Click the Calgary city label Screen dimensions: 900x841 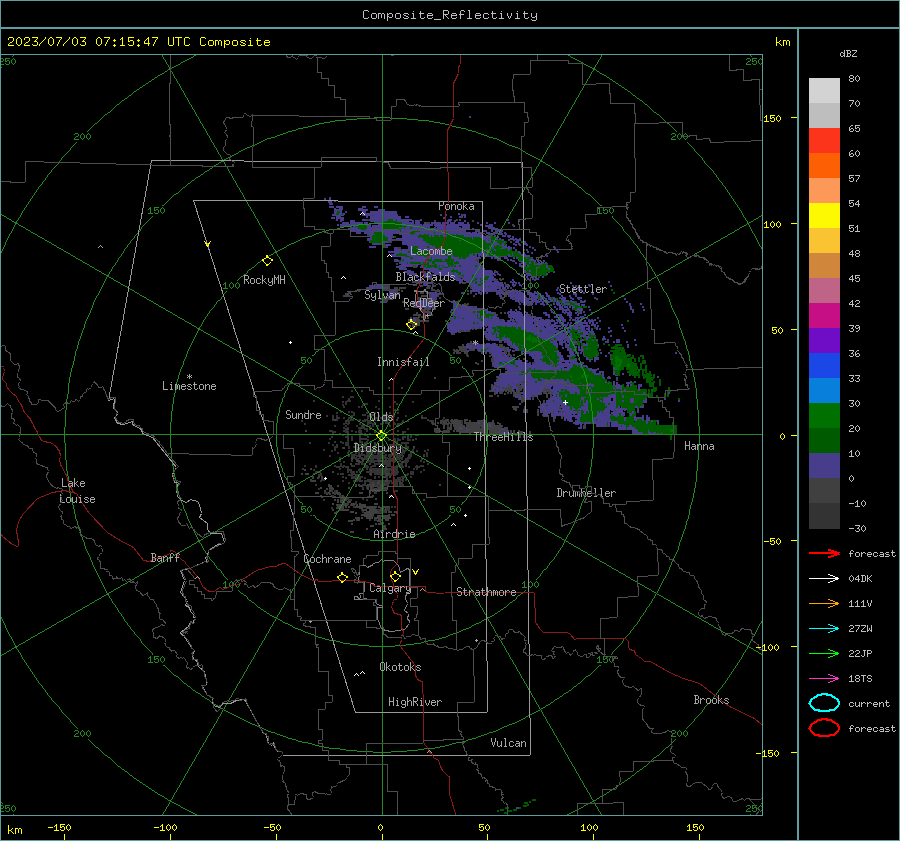click(x=390, y=588)
